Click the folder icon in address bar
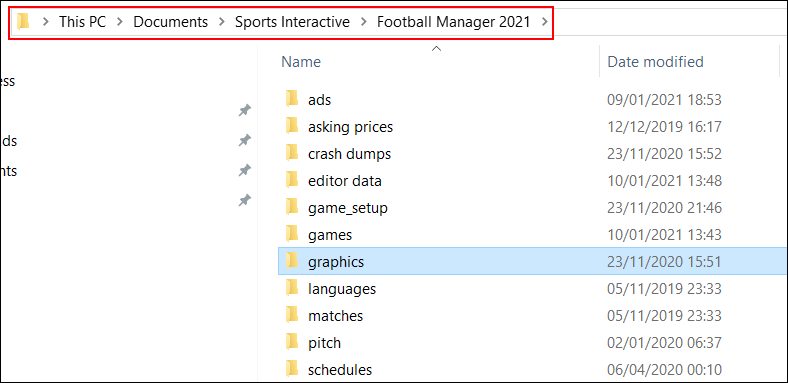The image size is (788, 383). 23,22
